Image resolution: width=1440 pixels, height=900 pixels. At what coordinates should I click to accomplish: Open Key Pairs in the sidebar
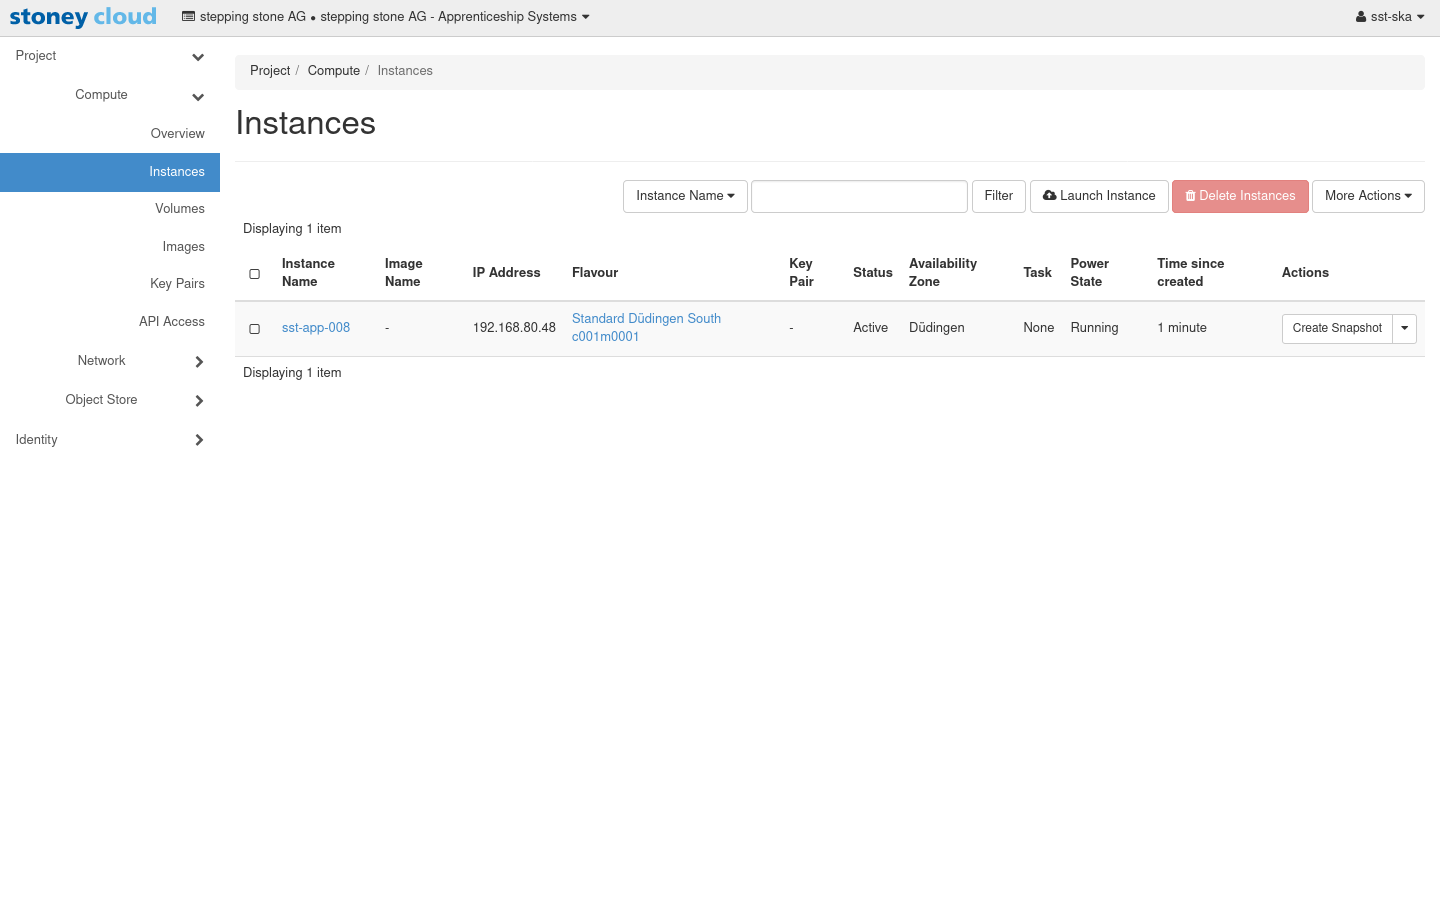tap(177, 284)
